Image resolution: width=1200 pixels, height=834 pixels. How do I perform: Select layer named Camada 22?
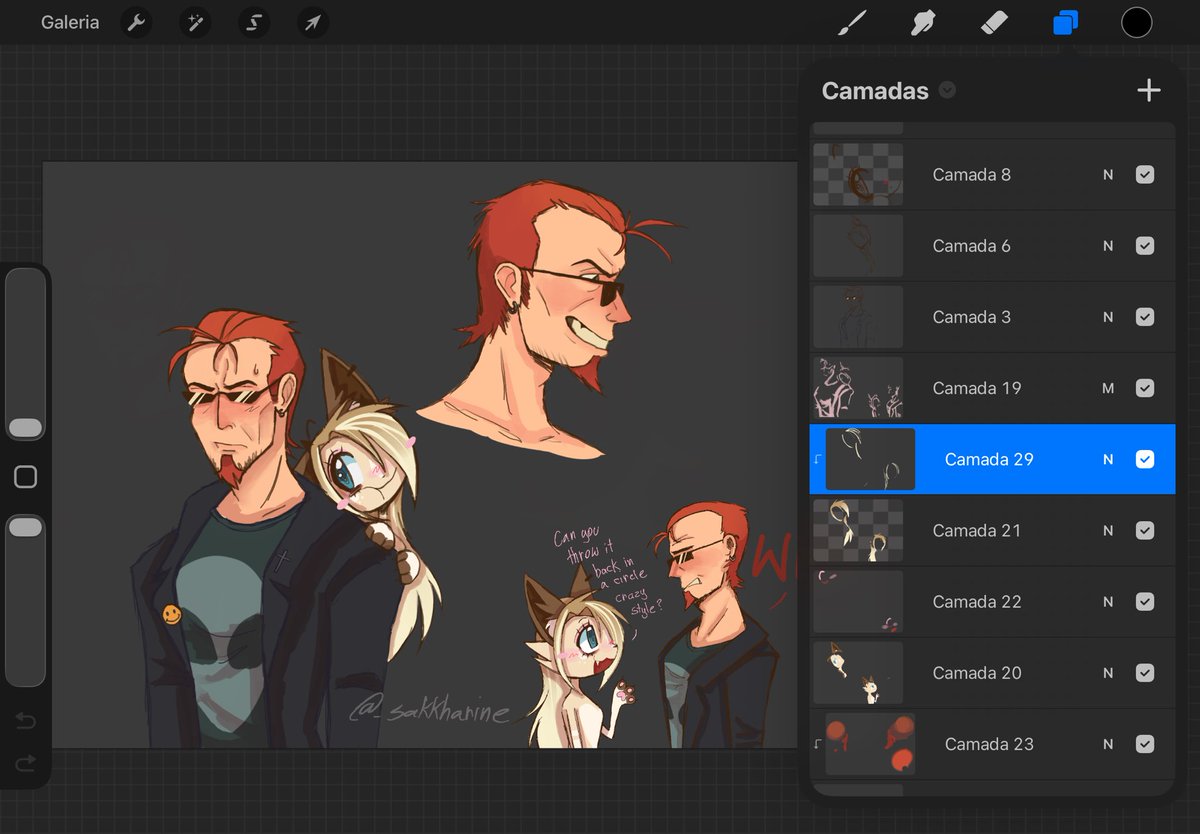tap(977, 602)
